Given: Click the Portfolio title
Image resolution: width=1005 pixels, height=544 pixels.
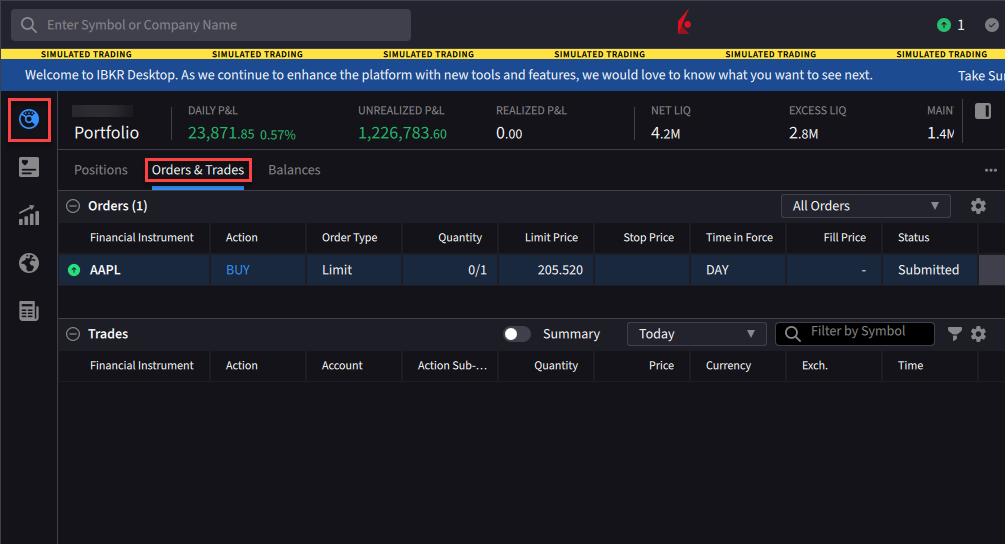Looking at the screenshot, I should coord(106,133).
